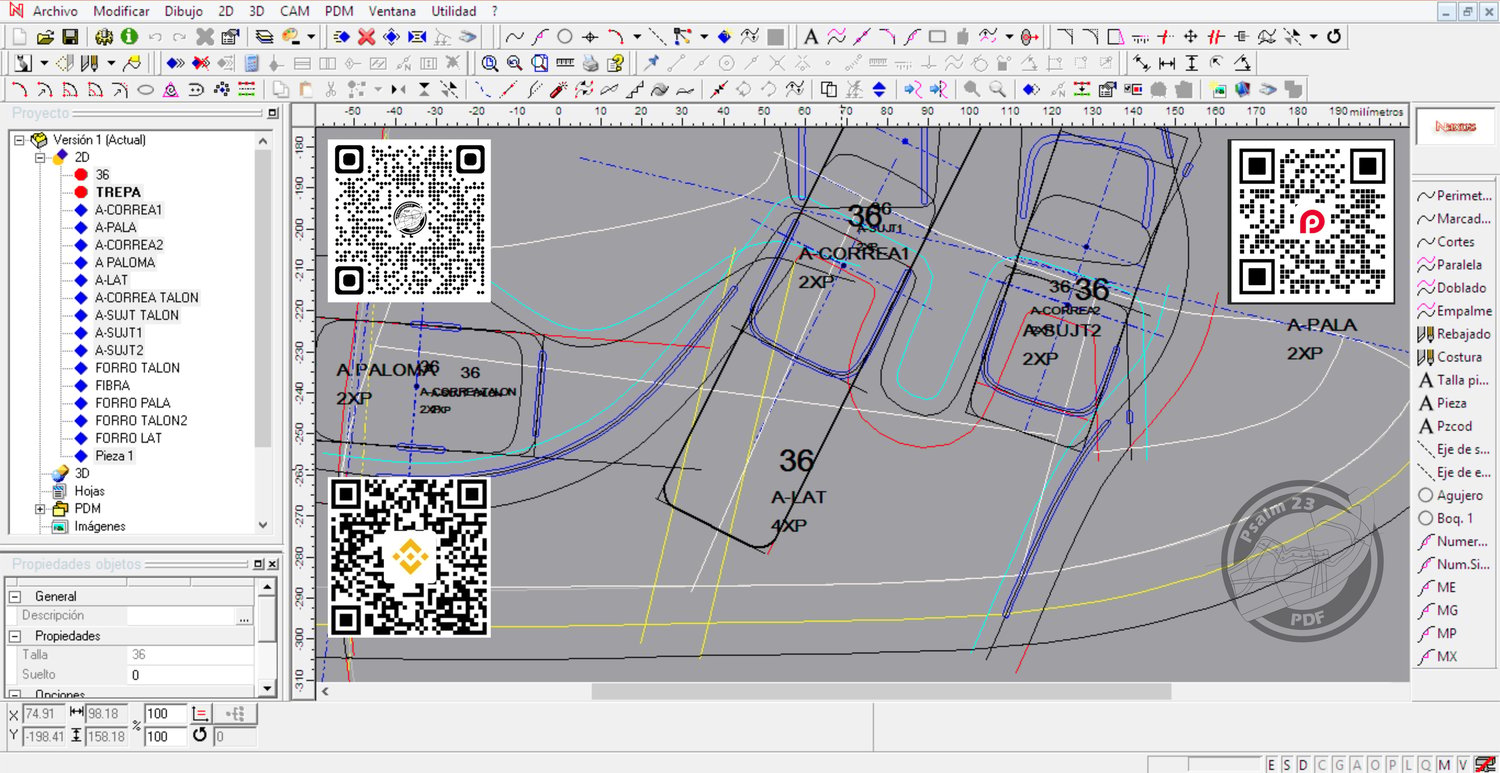Collapse the General properties section
Image resolution: width=1500 pixels, height=773 pixels.
15,596
